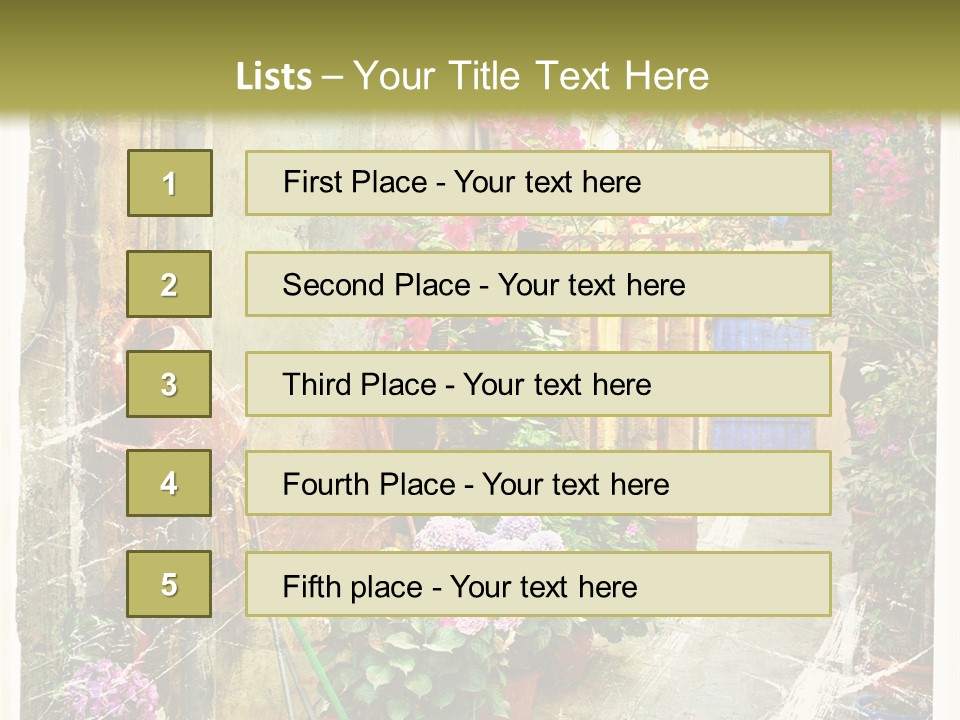Click the Second Place text bar
The width and height of the screenshot is (960, 720).
point(538,284)
